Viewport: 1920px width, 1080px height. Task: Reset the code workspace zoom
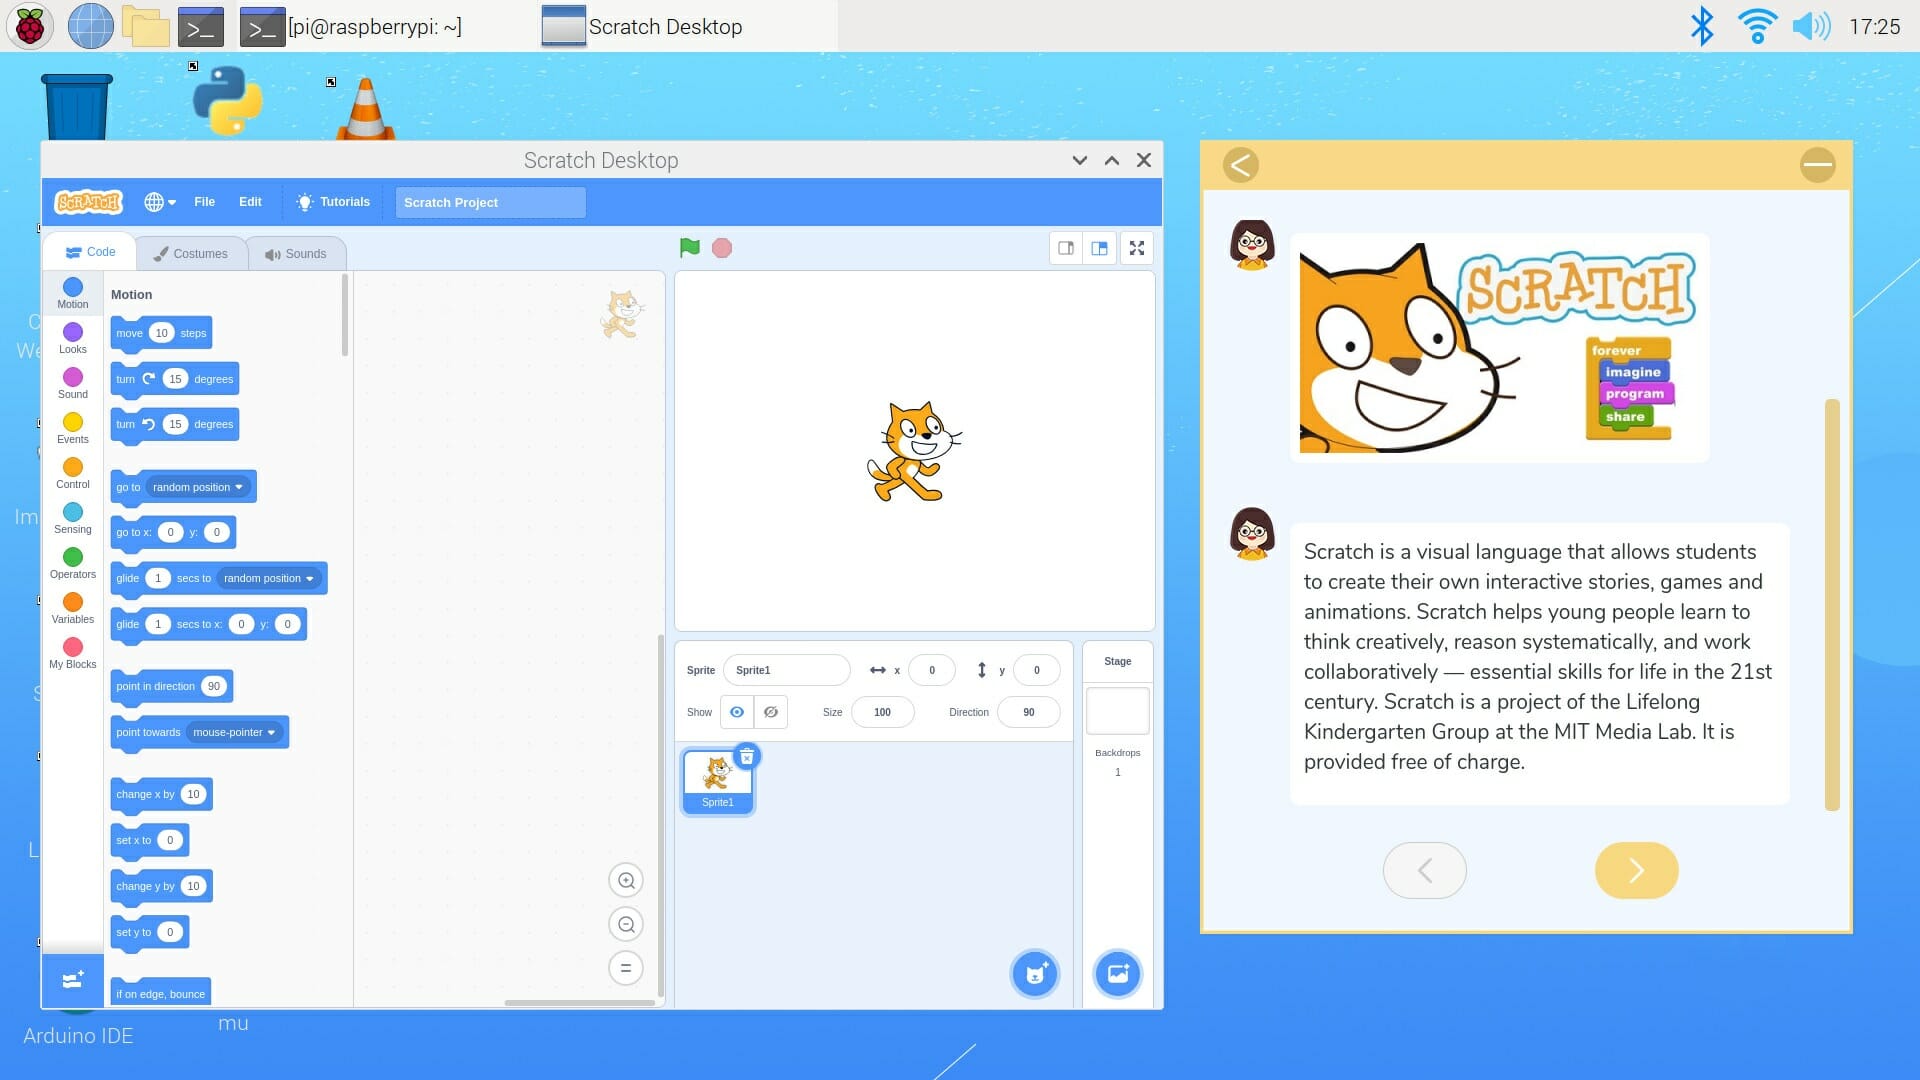626,968
